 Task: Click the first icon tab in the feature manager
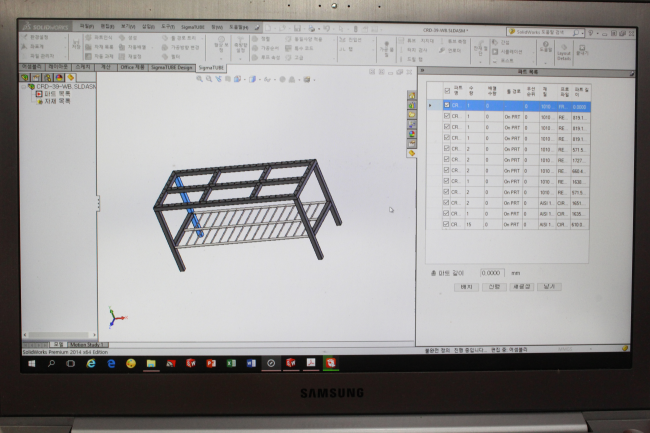[24, 77]
